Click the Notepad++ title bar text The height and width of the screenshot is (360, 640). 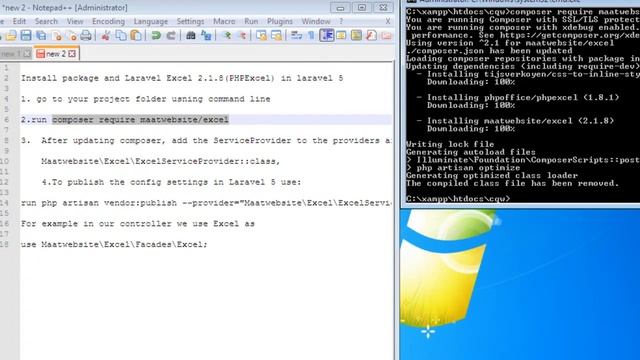tap(66, 8)
